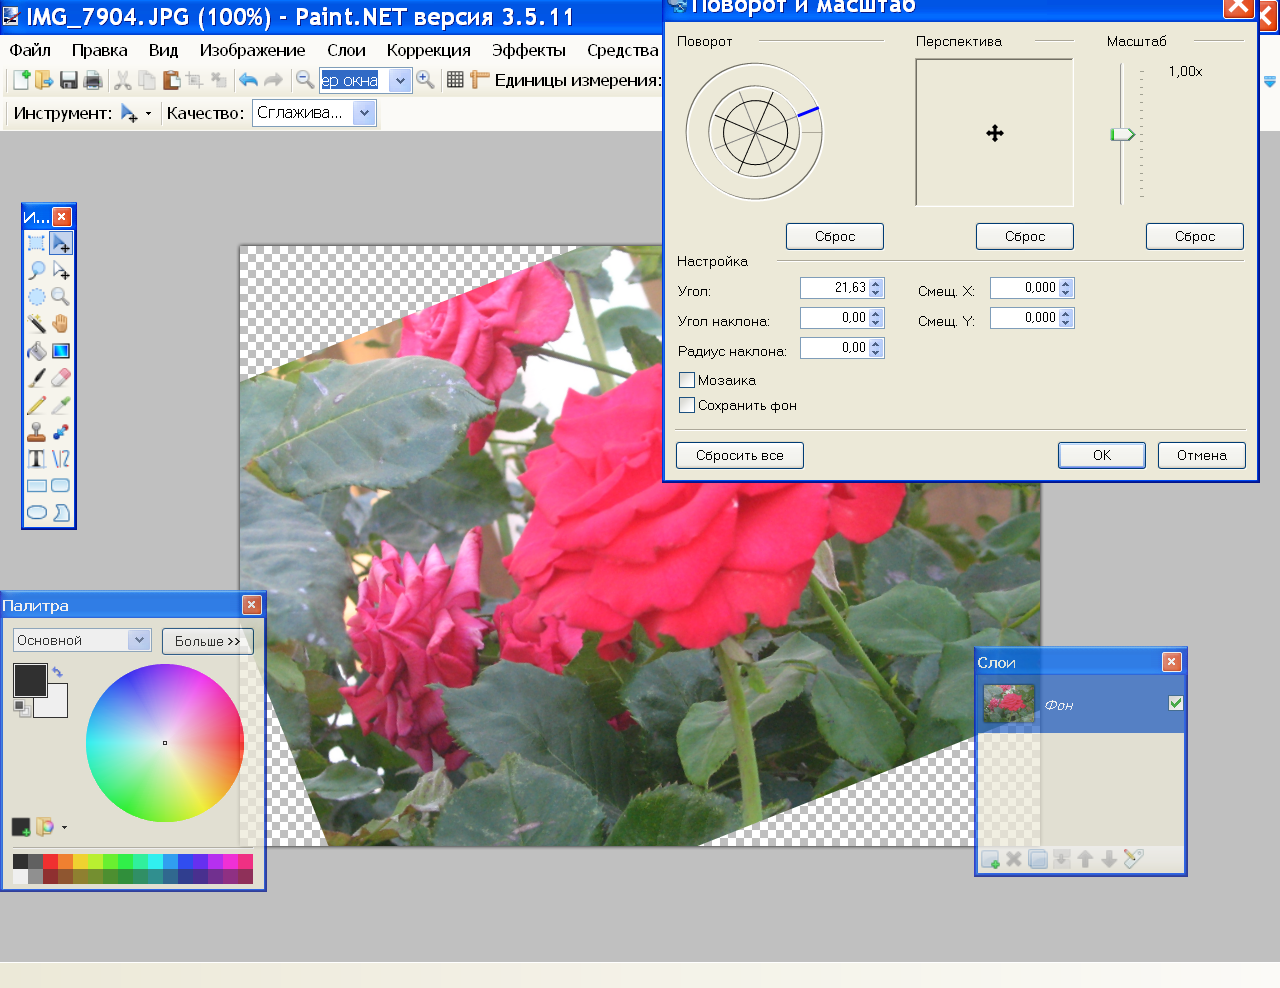Select the Eraser tool
The height and width of the screenshot is (988, 1280).
coord(61,378)
